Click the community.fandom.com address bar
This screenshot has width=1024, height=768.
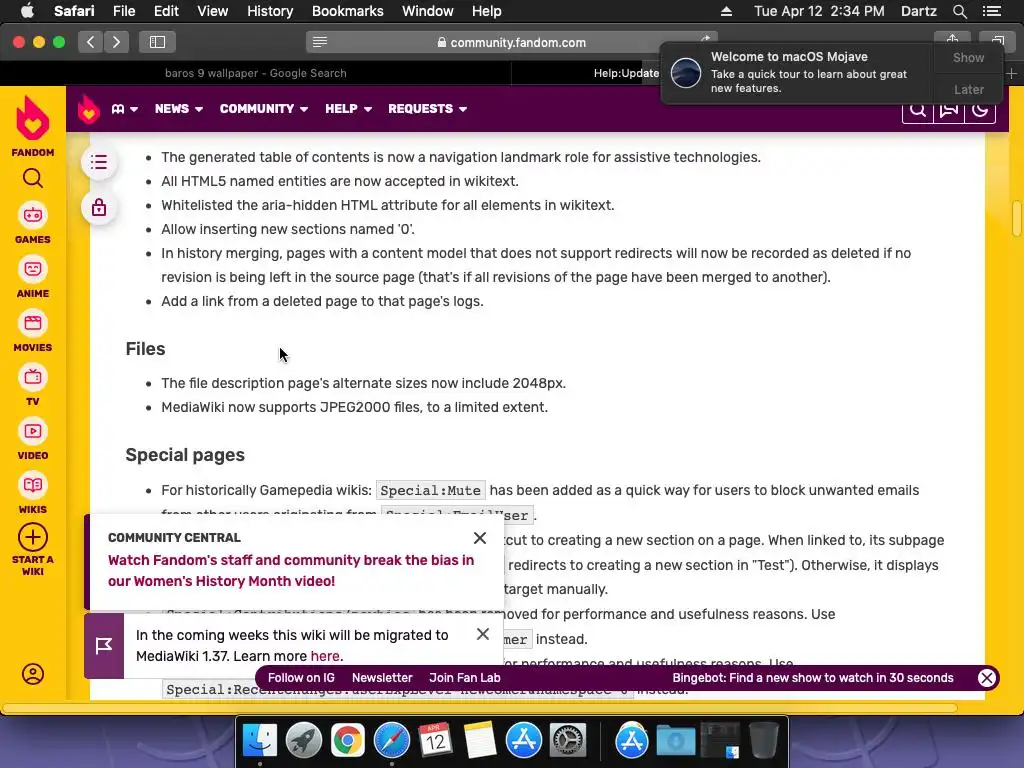point(511,42)
